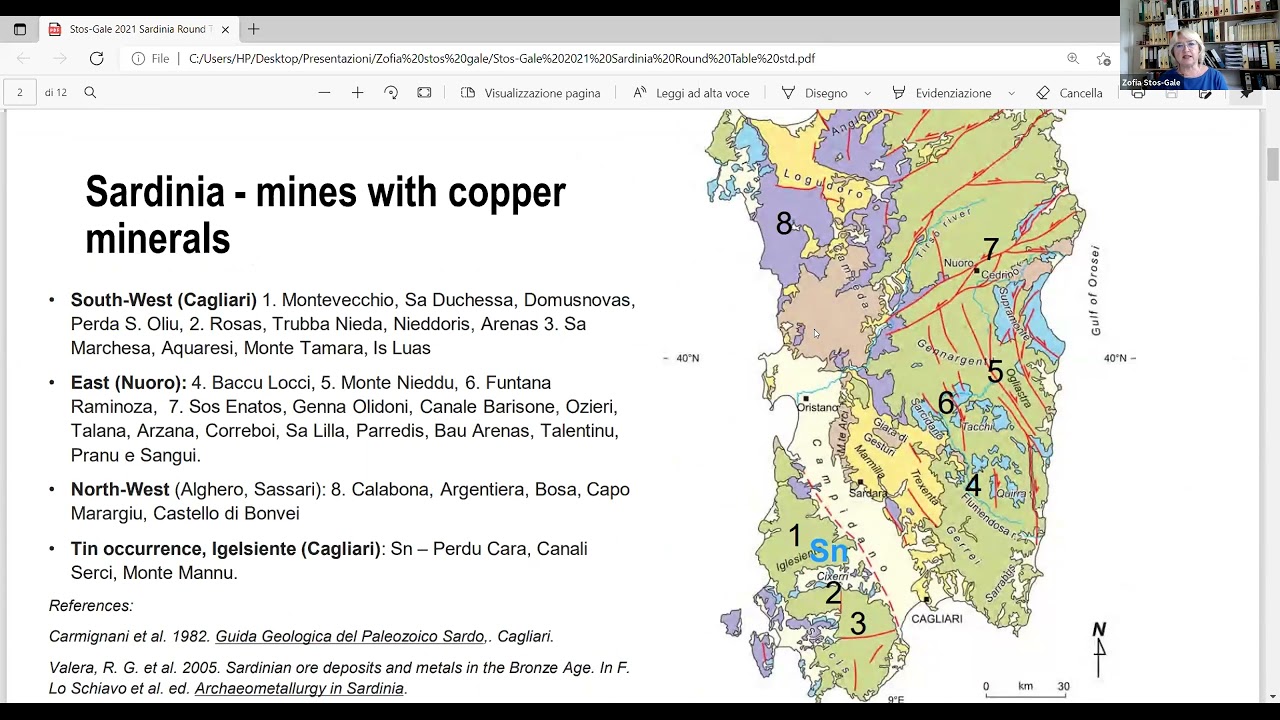The height and width of the screenshot is (720, 1280).
Task: Click number 3 on the map
Action: [x=858, y=624]
